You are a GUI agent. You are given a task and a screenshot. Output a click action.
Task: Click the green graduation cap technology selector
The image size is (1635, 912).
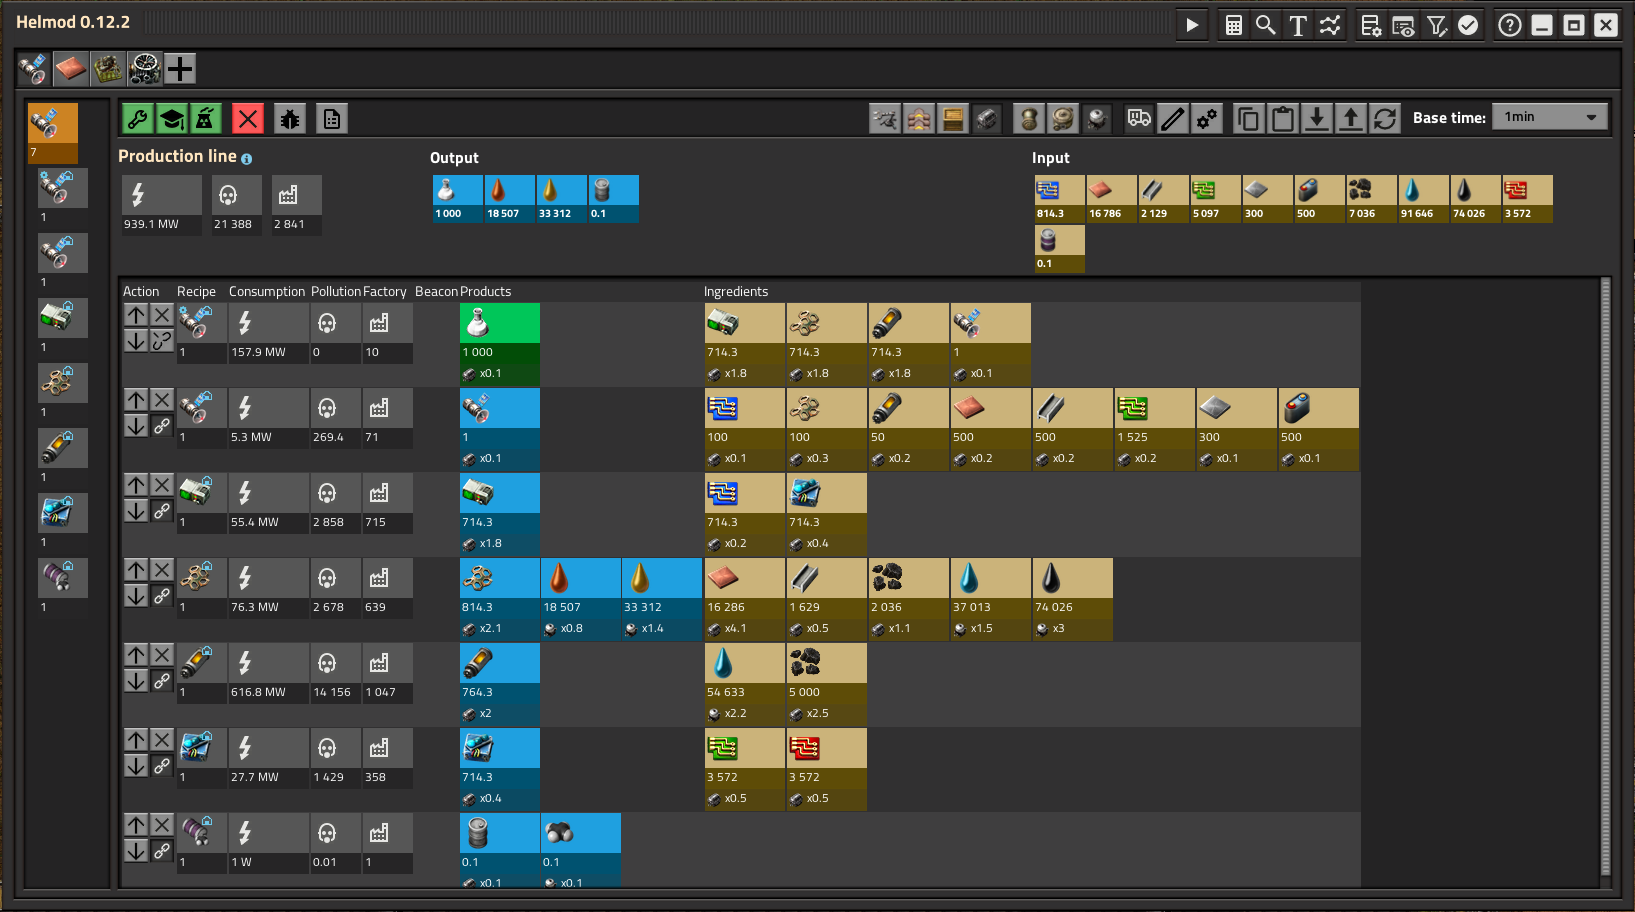(172, 119)
